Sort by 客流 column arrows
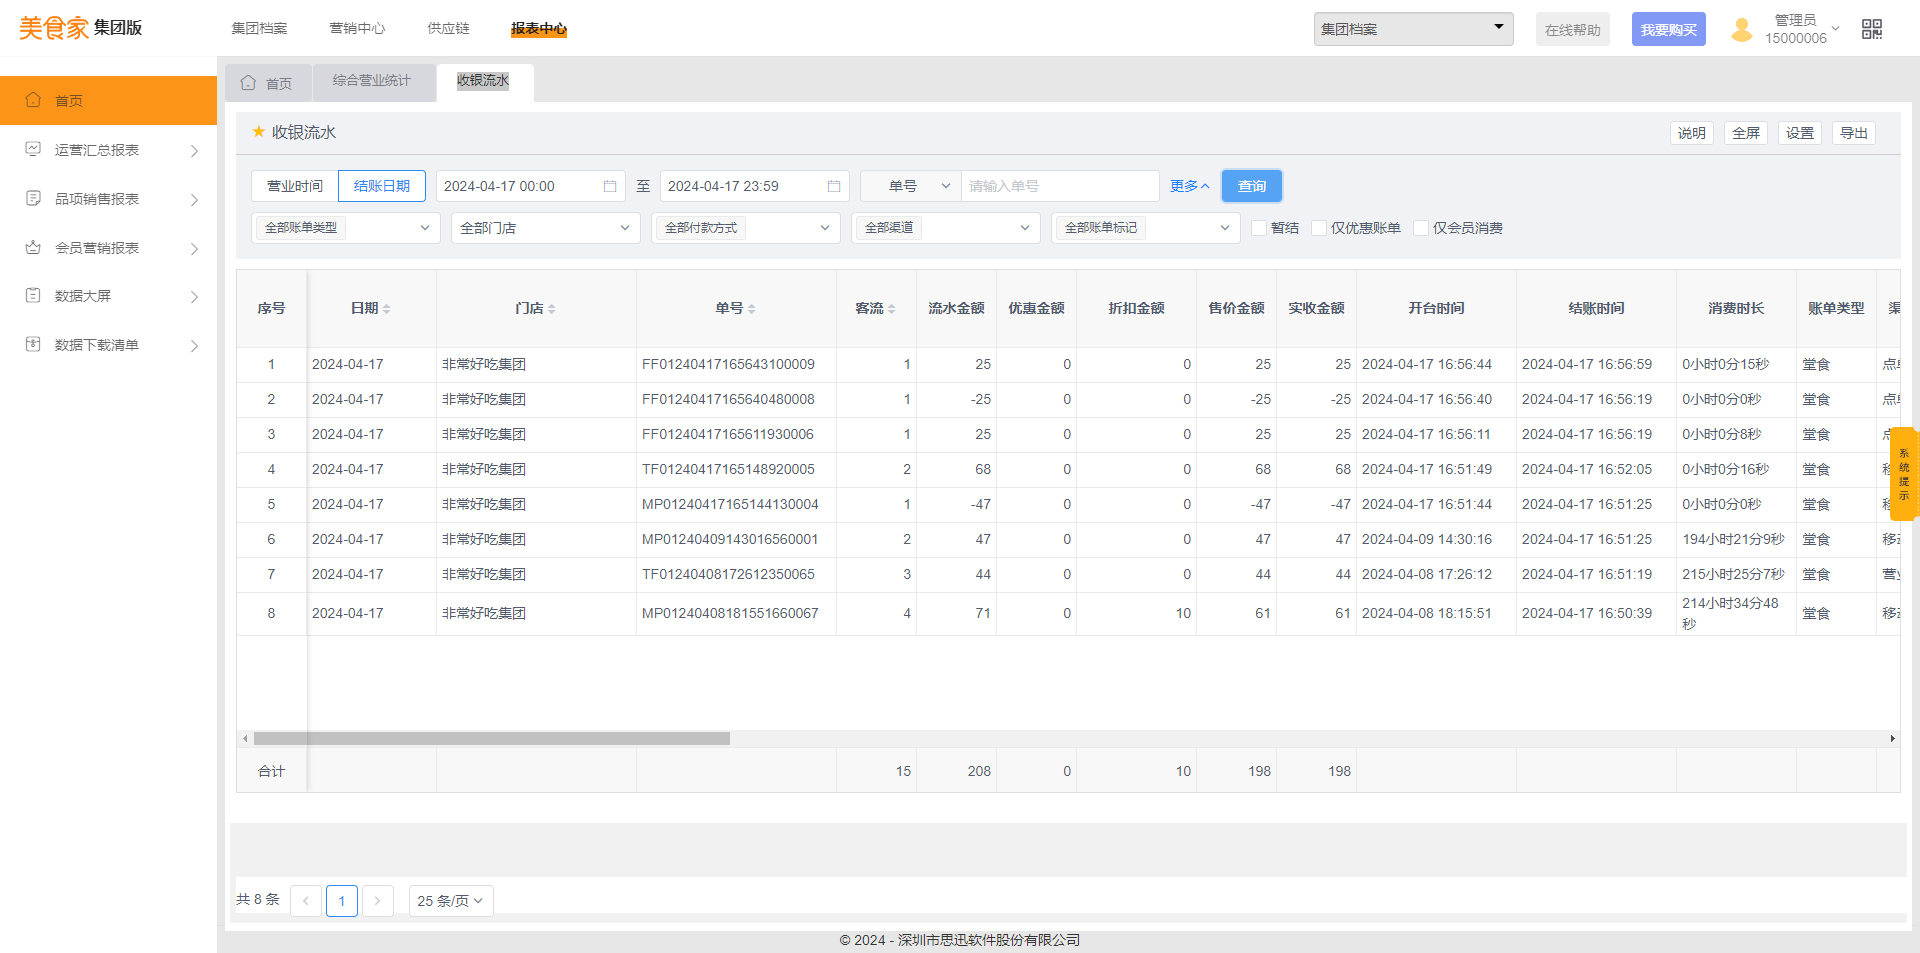Image resolution: width=1920 pixels, height=953 pixels. (892, 309)
